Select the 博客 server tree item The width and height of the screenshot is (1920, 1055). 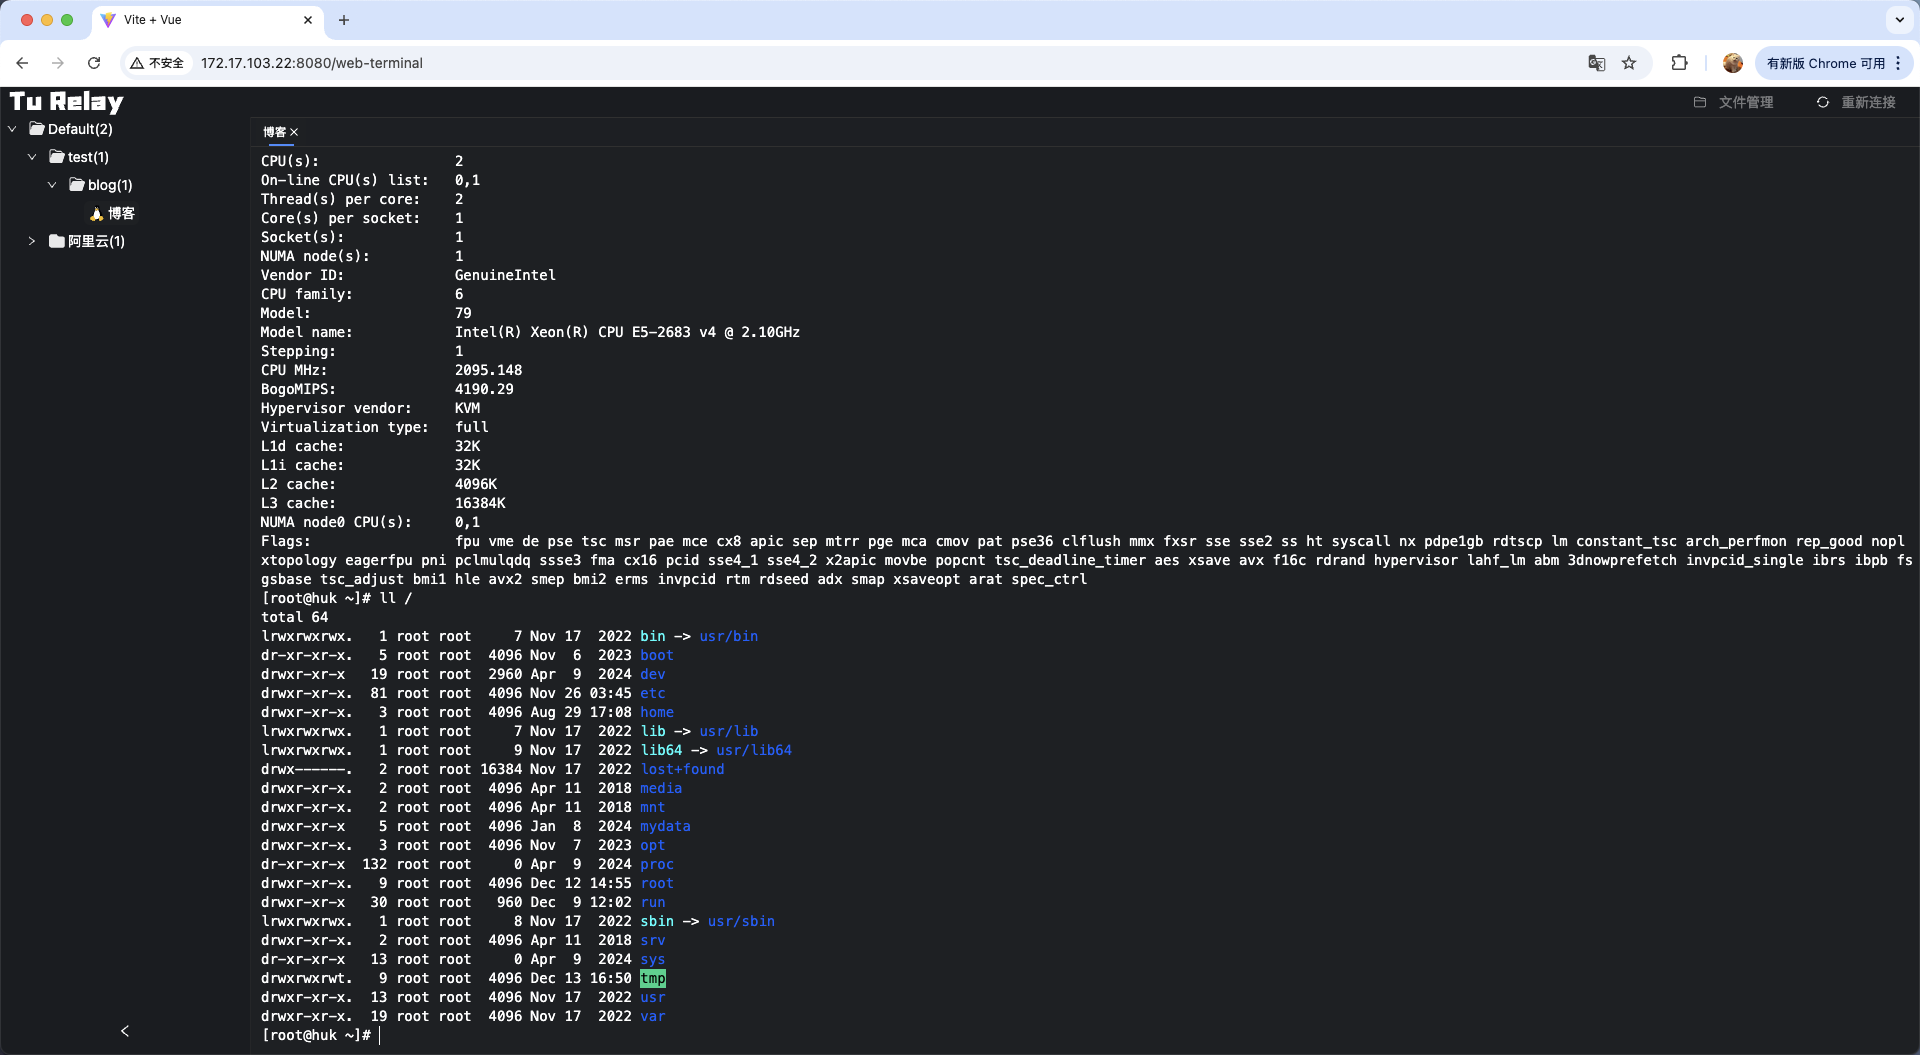click(x=121, y=213)
